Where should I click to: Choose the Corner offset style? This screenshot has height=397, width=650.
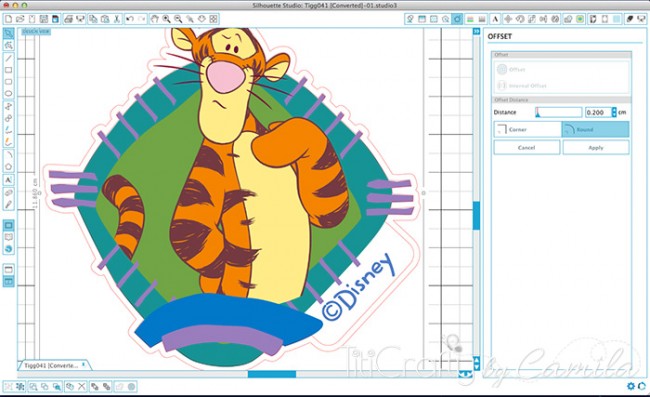(x=527, y=129)
